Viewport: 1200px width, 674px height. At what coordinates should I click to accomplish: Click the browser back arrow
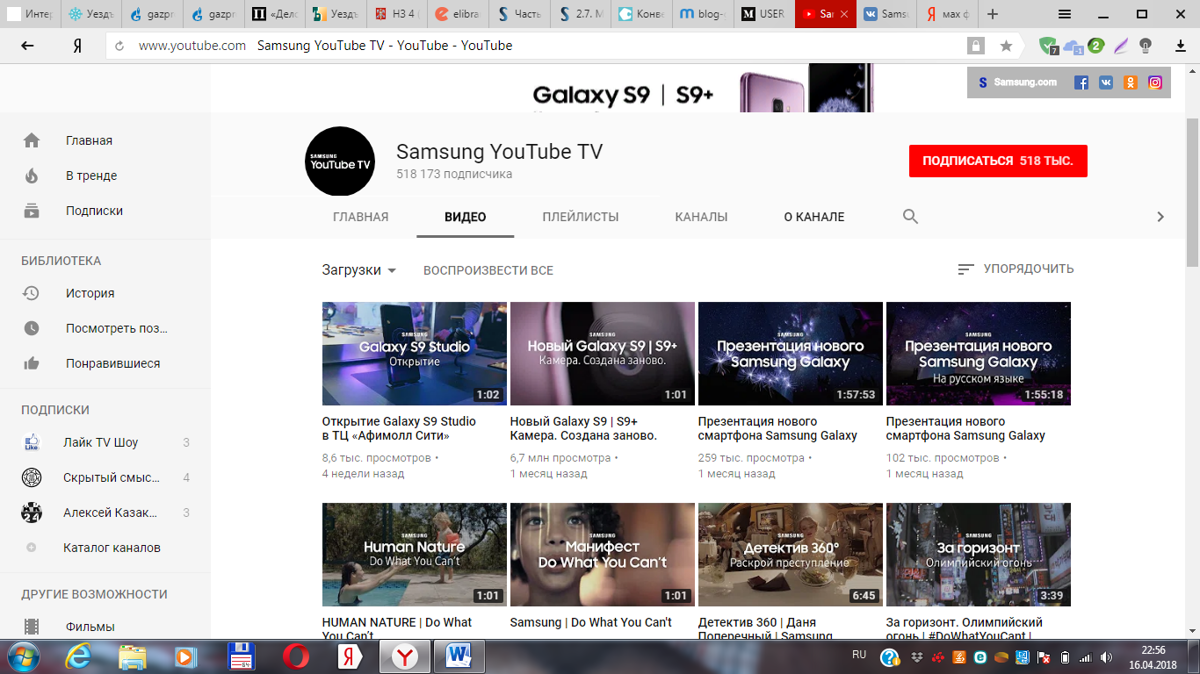(x=27, y=46)
